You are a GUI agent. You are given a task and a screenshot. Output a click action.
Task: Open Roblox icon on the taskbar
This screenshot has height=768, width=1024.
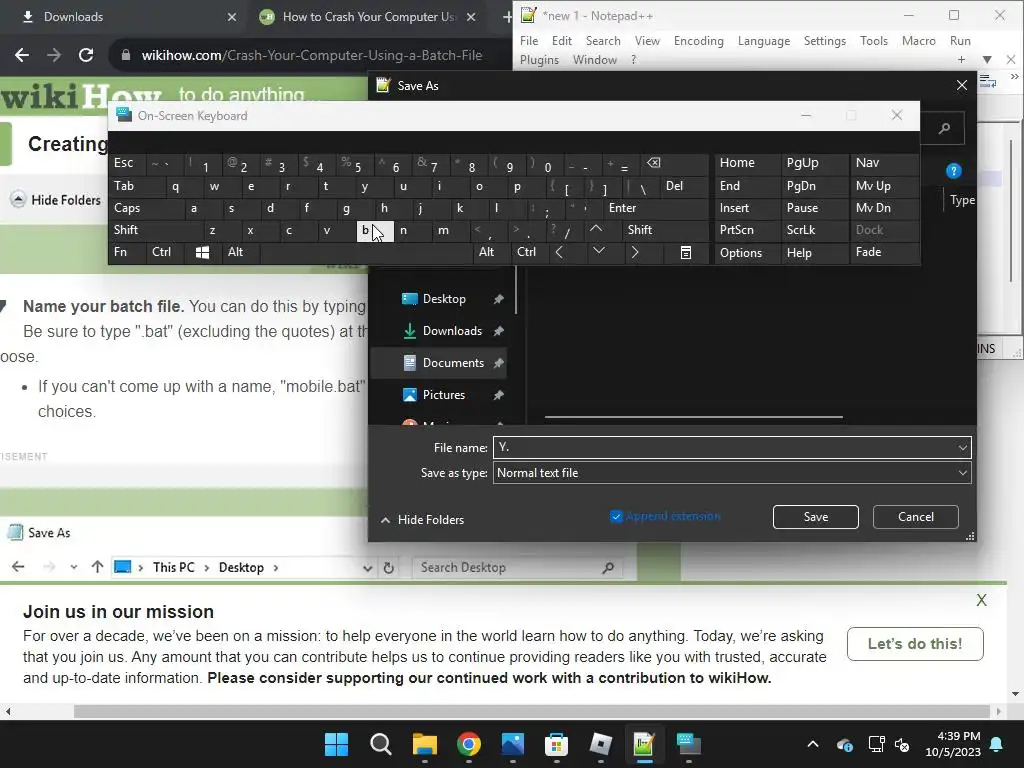click(x=600, y=744)
